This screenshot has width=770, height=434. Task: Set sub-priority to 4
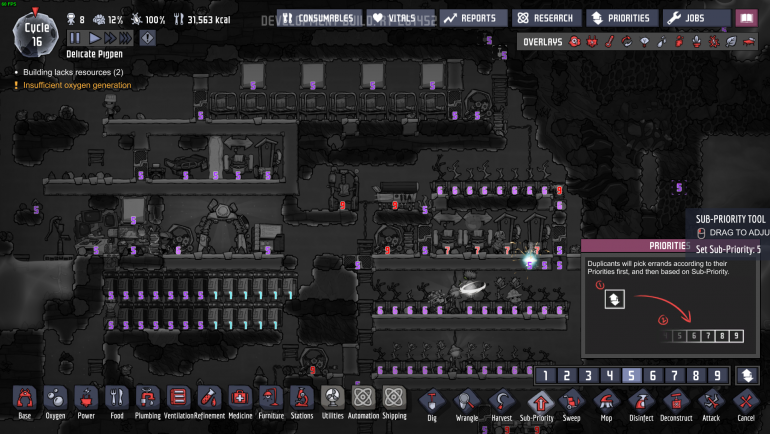610,376
